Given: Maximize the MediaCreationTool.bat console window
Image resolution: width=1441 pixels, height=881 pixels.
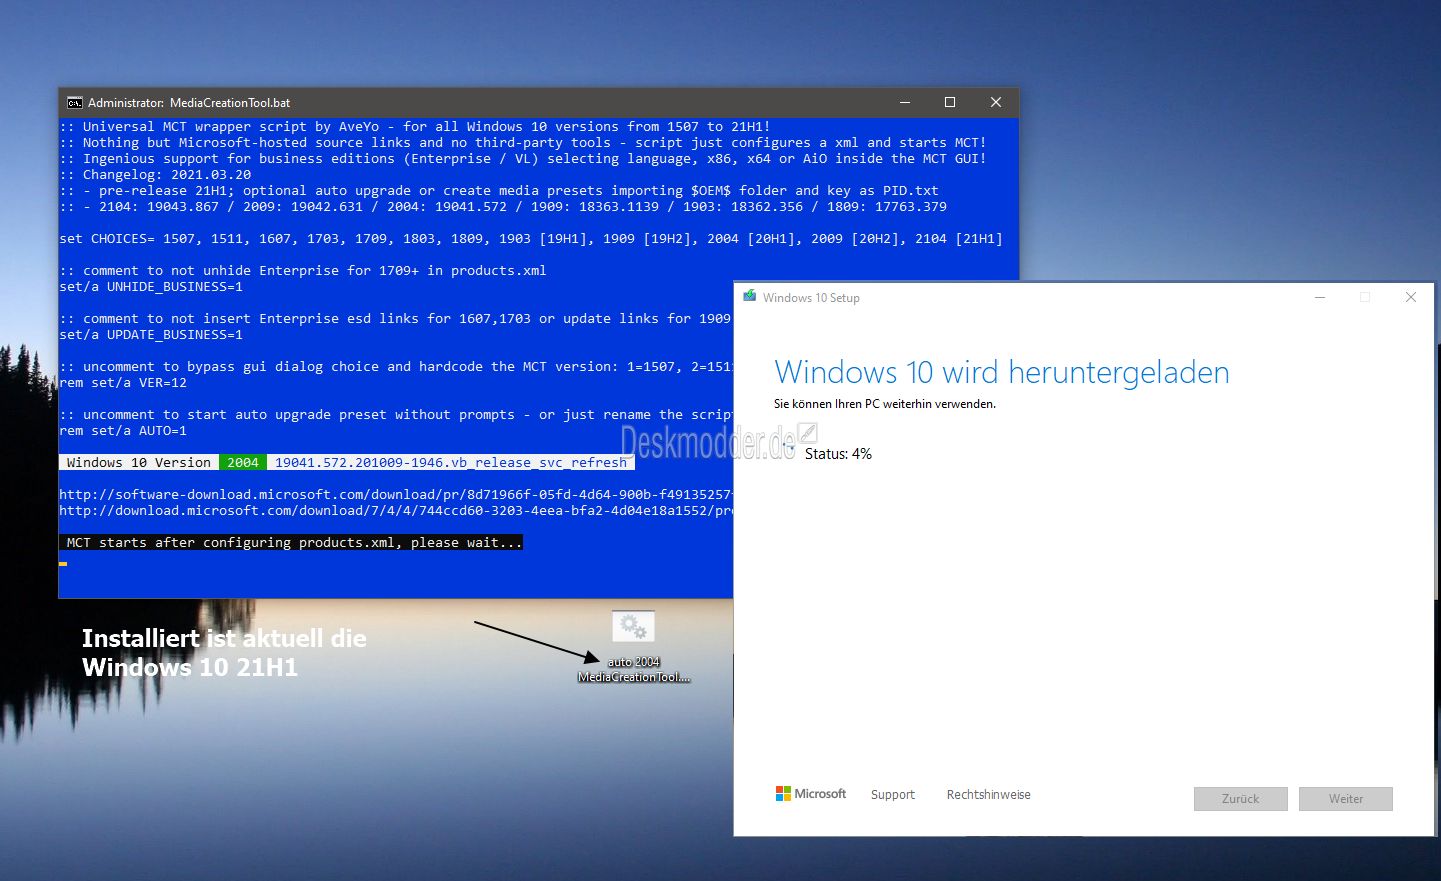Looking at the screenshot, I should tap(950, 102).
